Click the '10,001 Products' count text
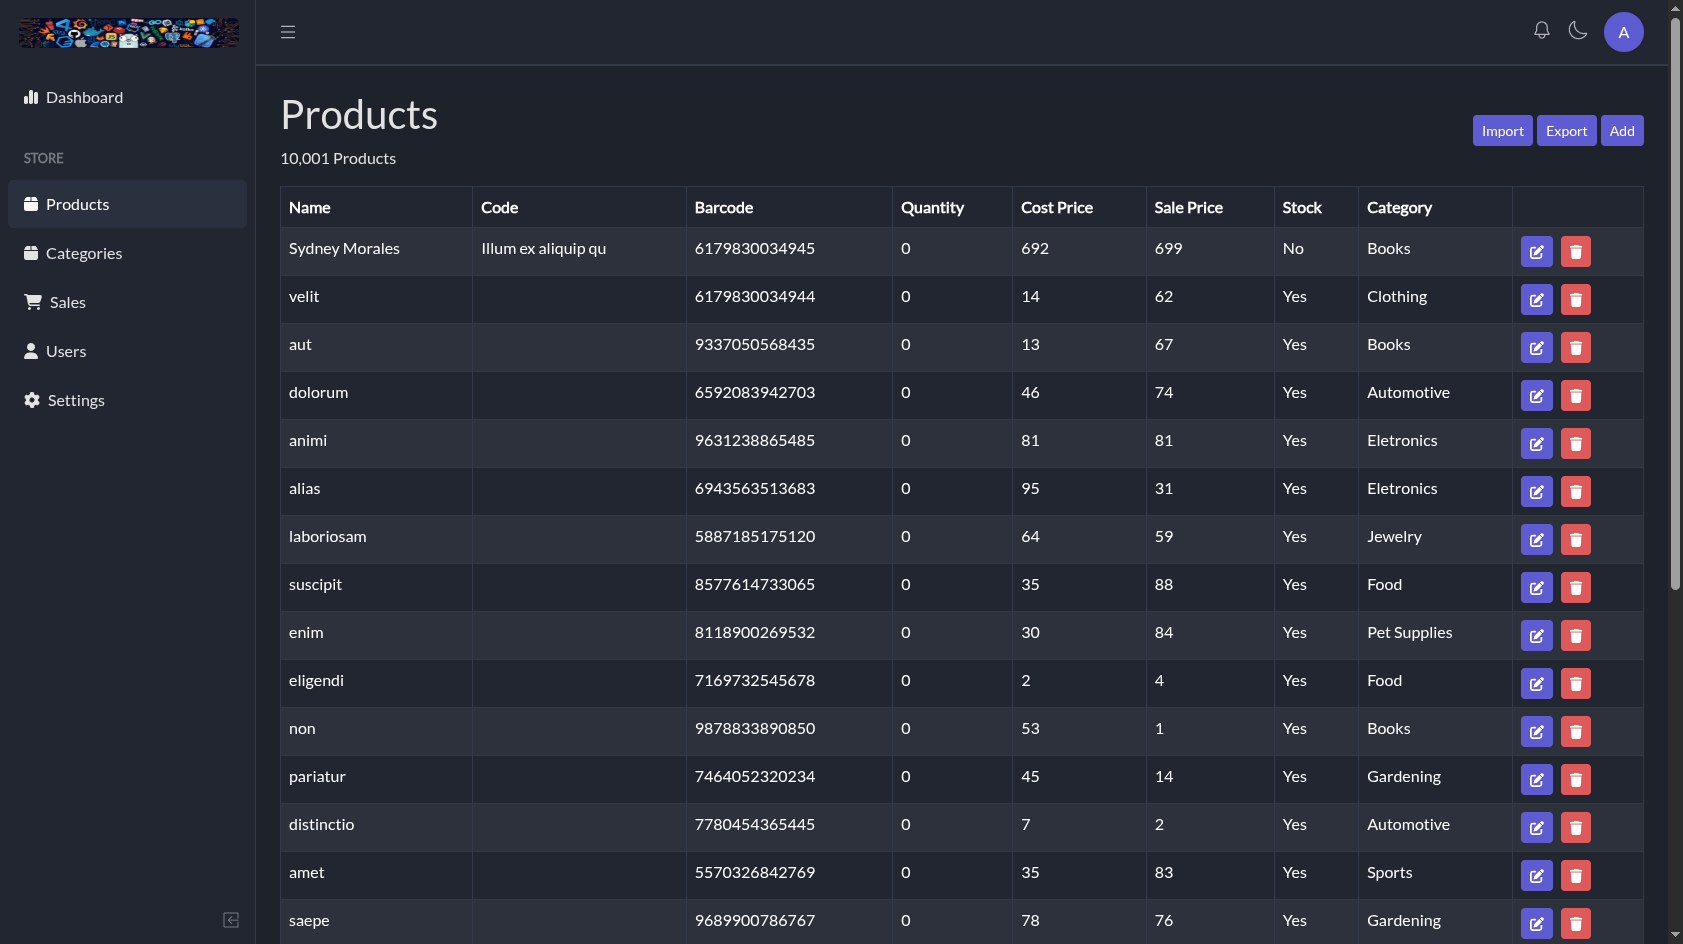Screen dimensions: 1683x944 (338, 158)
